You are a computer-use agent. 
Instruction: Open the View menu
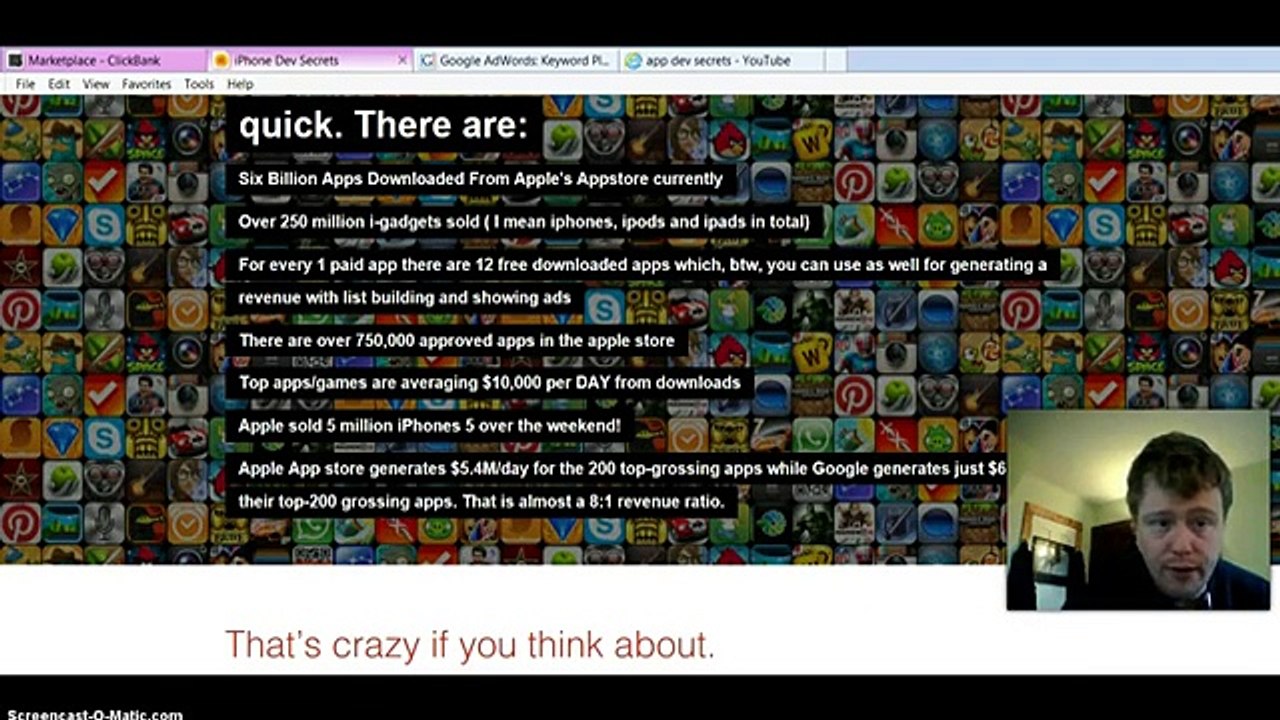[96, 84]
